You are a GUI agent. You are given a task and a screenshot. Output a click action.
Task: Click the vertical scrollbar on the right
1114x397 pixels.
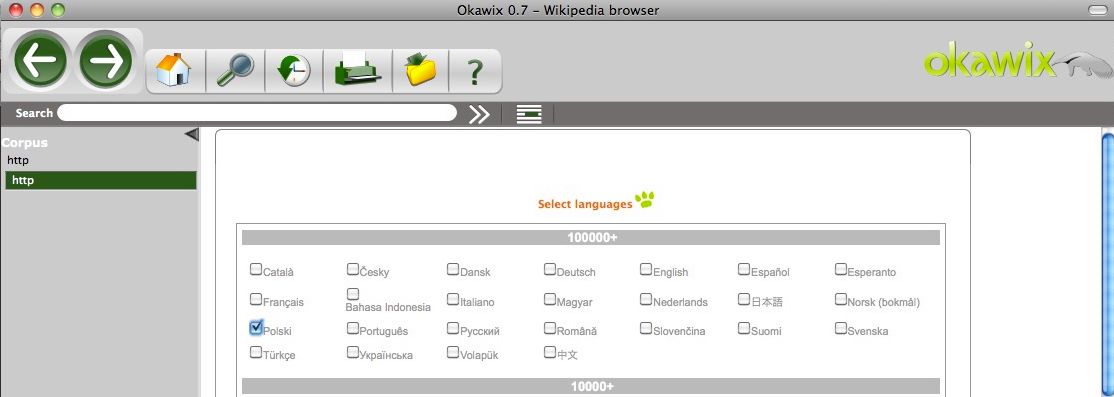[1107, 263]
